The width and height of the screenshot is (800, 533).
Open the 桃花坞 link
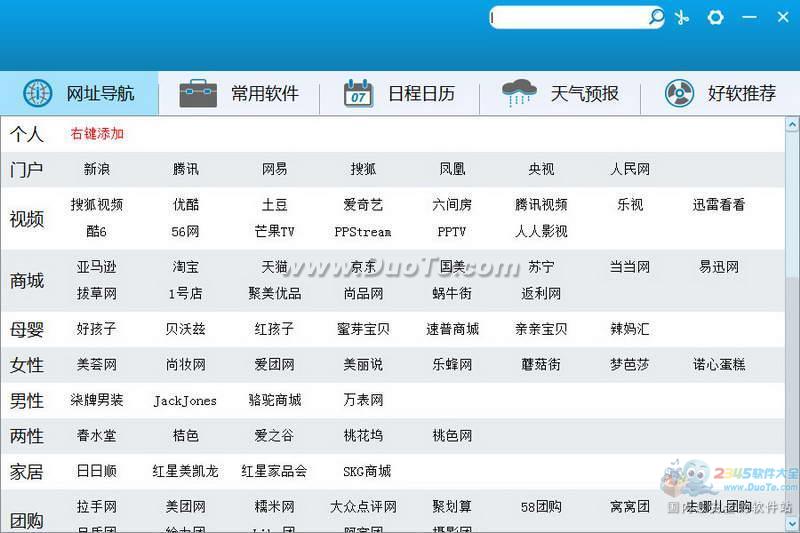click(x=363, y=436)
